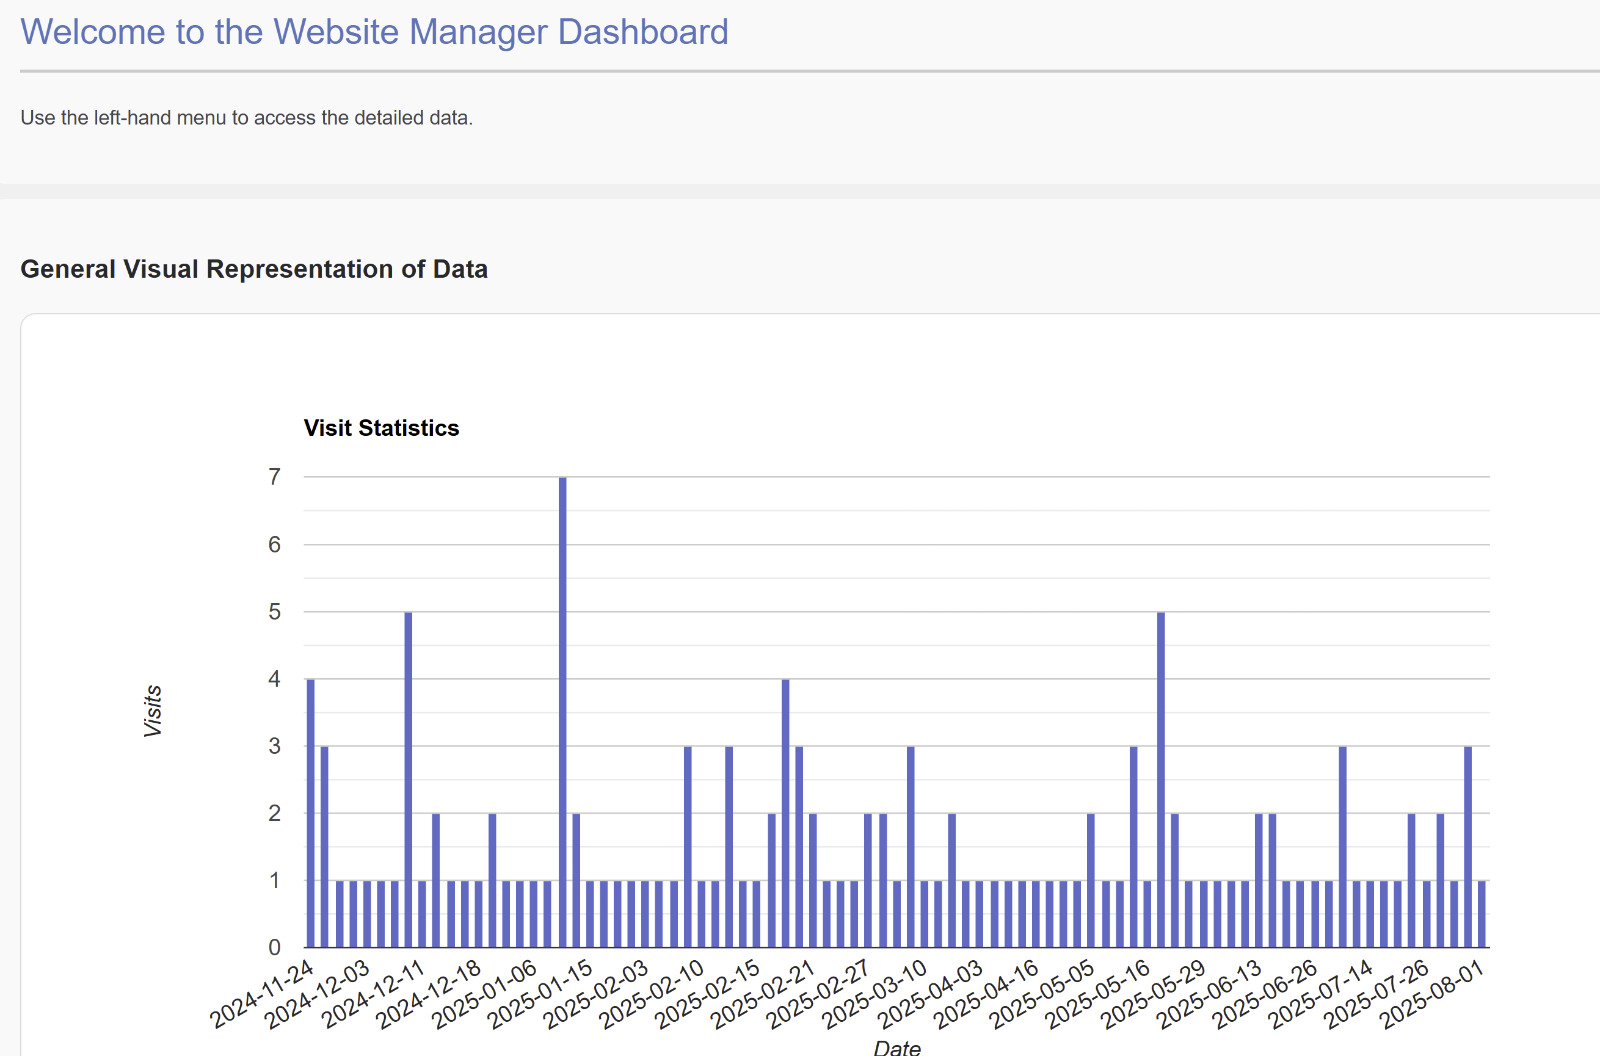
Task: Click the Visit Statistics chart title
Action: [x=381, y=428]
